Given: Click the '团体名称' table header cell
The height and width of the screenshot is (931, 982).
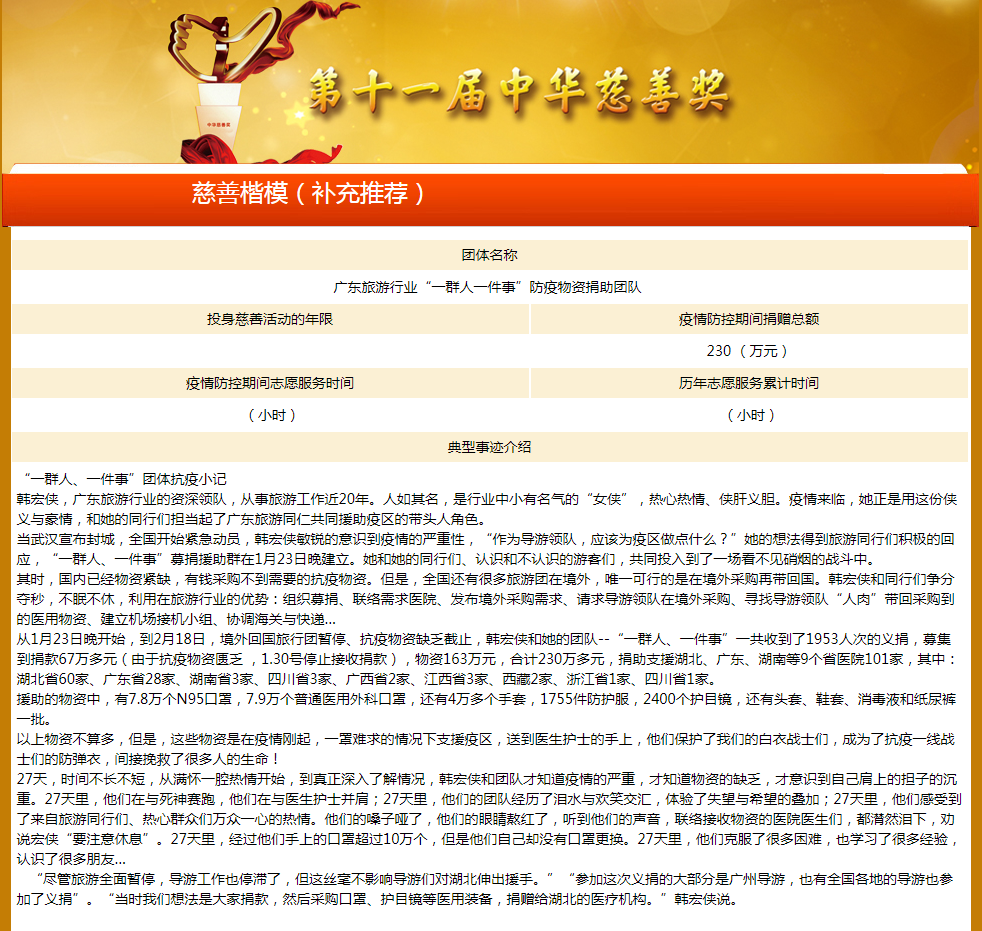Looking at the screenshot, I should coord(491,253).
